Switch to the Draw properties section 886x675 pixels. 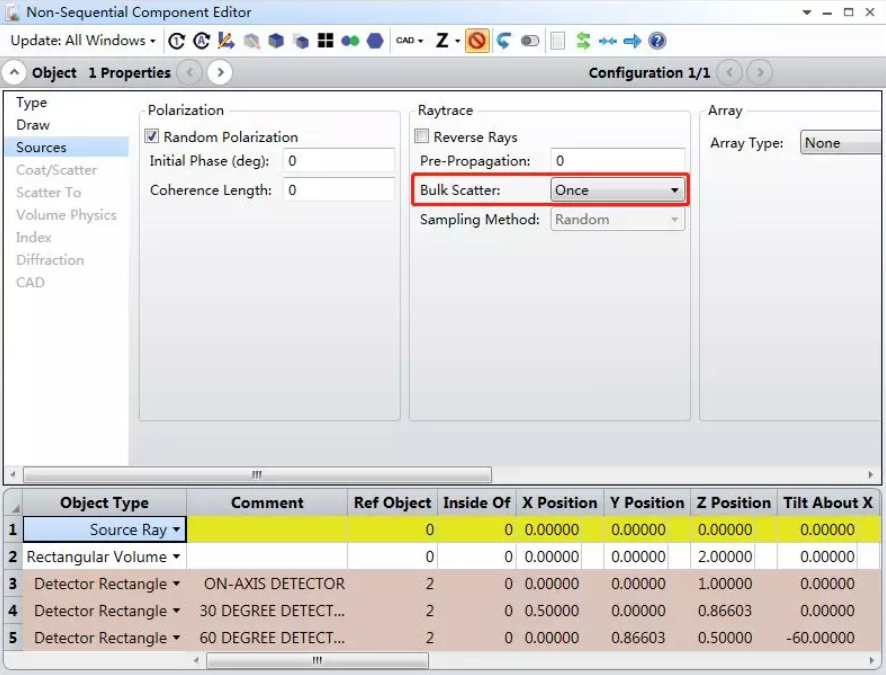[33, 125]
